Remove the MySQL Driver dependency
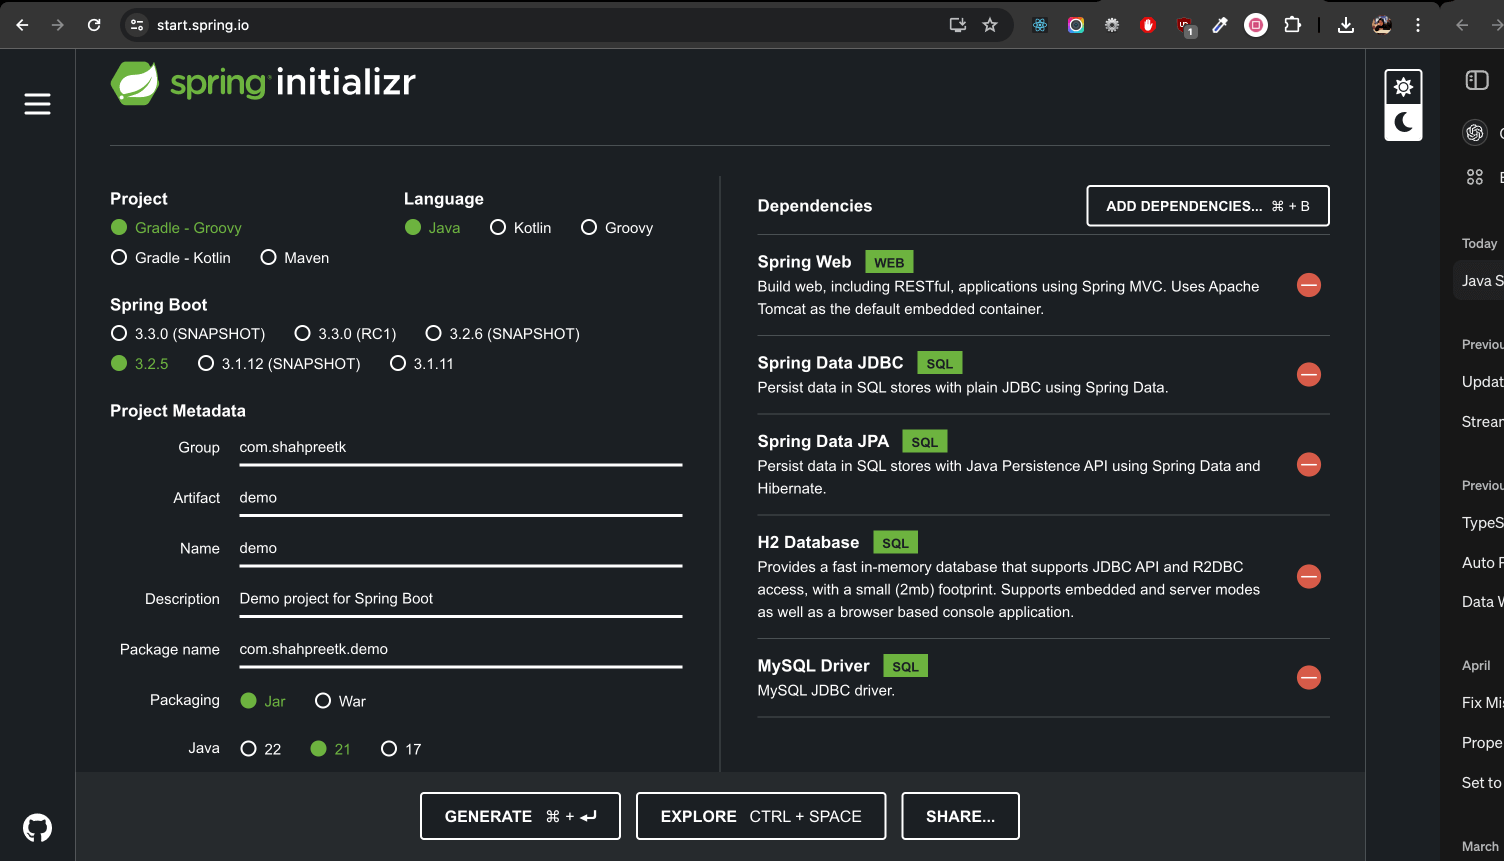Image resolution: width=1504 pixels, height=861 pixels. click(x=1308, y=677)
